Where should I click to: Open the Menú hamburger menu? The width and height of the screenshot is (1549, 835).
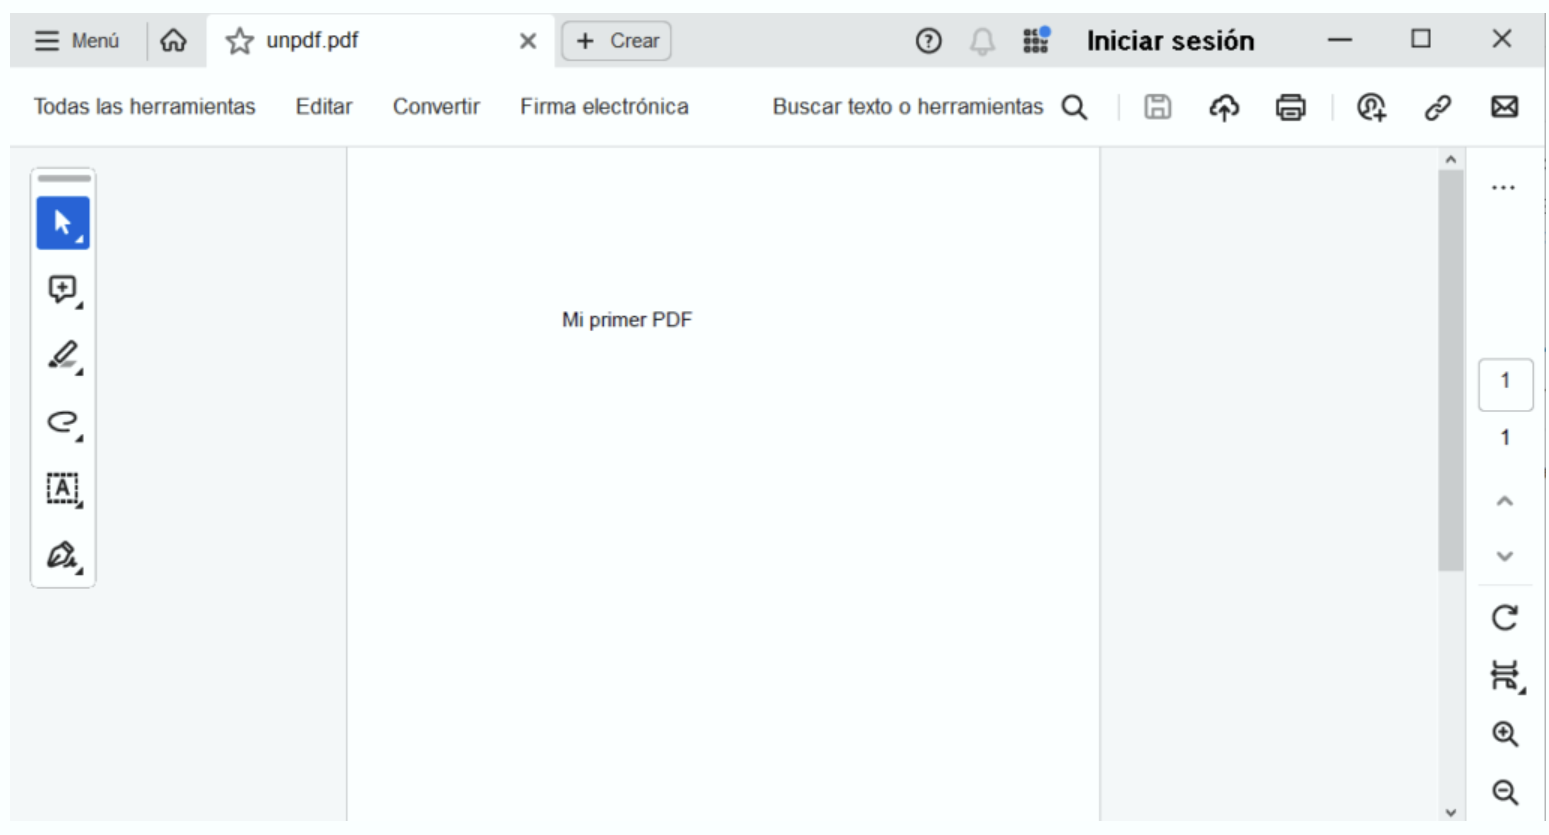coord(76,41)
